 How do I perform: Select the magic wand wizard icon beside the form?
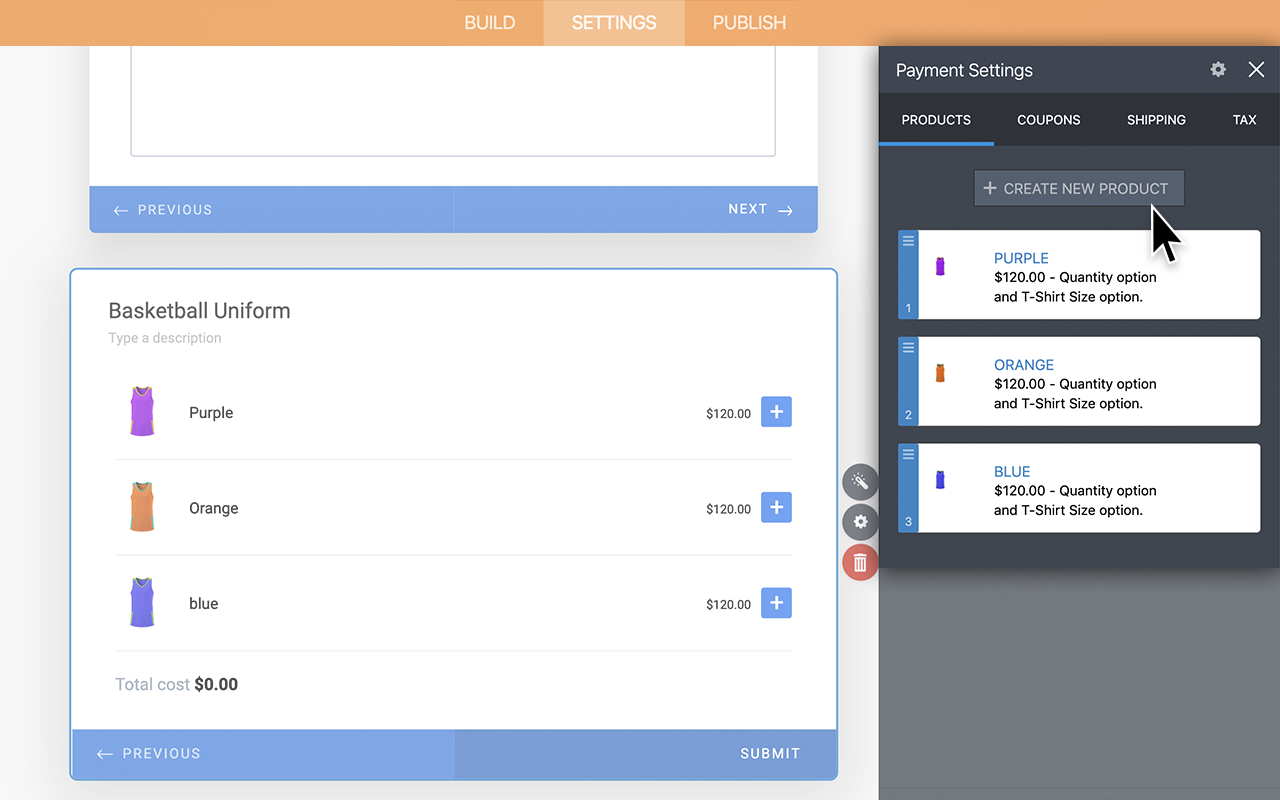point(860,481)
